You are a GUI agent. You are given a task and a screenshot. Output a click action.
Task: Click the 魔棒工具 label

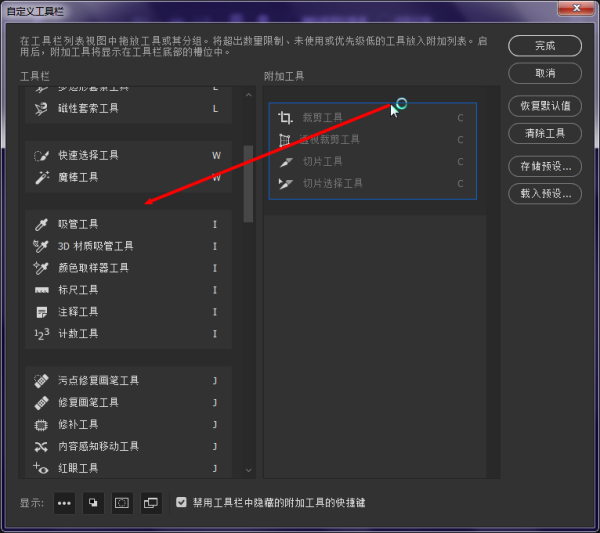pyautogui.click(x=78, y=177)
